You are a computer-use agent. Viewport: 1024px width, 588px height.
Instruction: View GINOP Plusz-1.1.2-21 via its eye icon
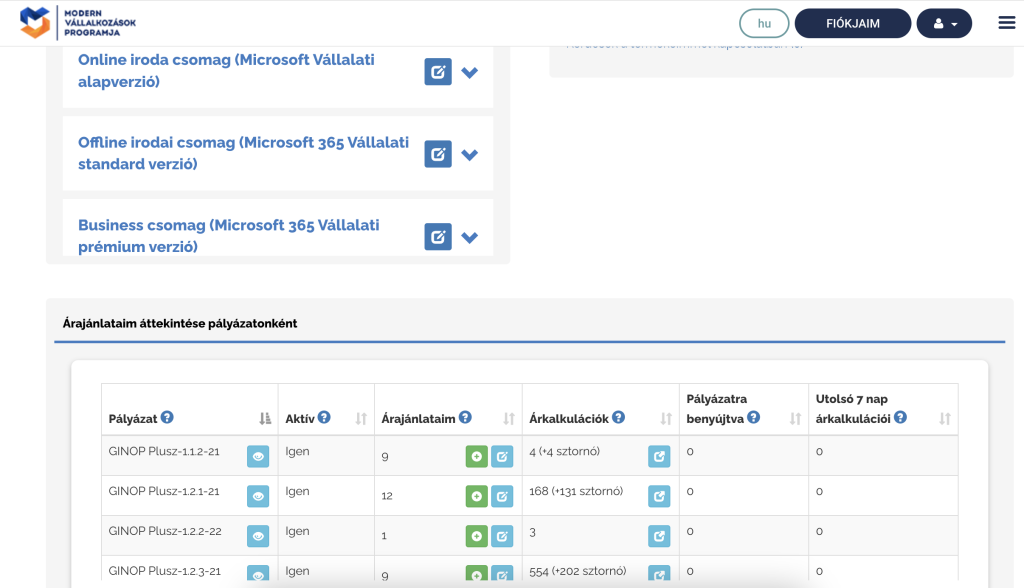pyautogui.click(x=258, y=455)
